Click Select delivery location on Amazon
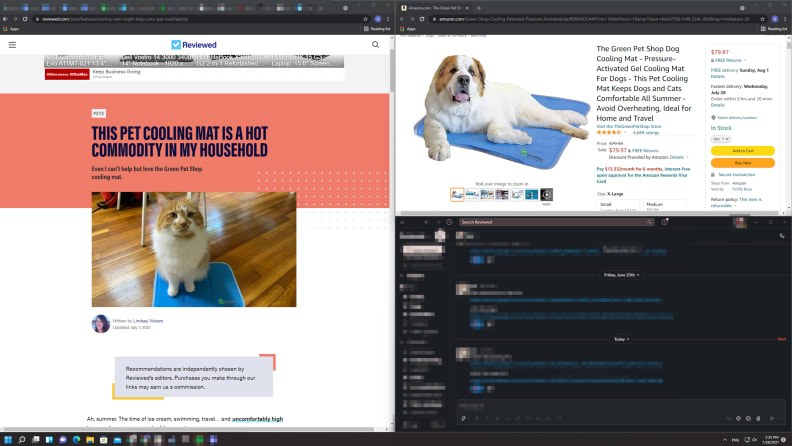Viewport: 792px width, 446px height. tap(737, 117)
